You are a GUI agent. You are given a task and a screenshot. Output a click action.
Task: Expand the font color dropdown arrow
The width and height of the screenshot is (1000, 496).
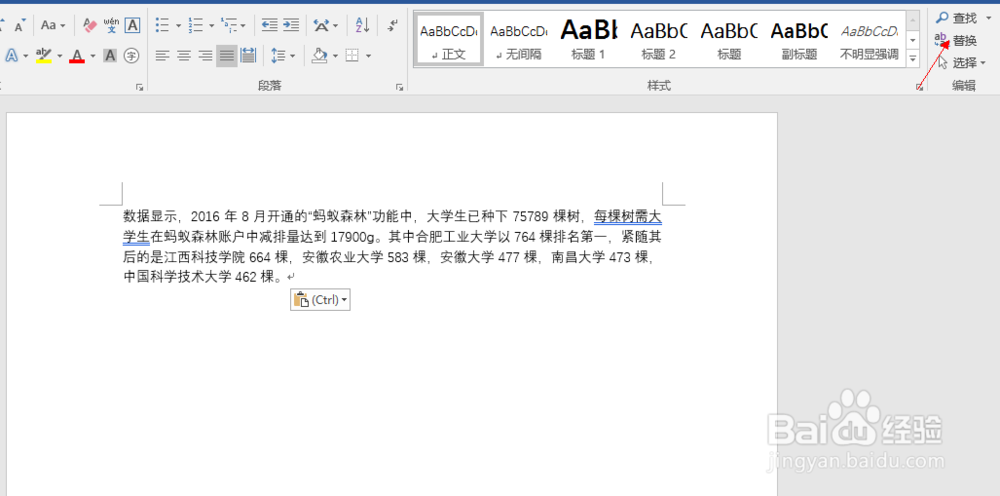pyautogui.click(x=92, y=56)
